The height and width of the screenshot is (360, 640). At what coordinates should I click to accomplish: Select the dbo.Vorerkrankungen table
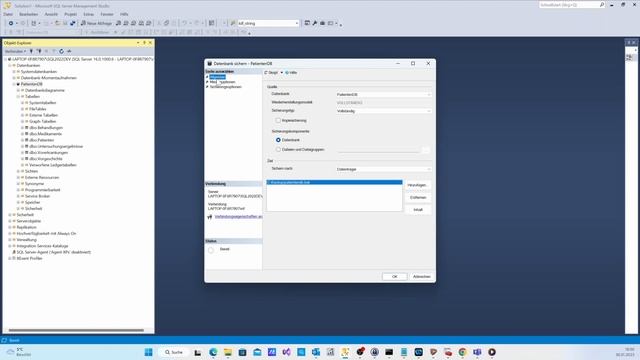click(x=49, y=153)
